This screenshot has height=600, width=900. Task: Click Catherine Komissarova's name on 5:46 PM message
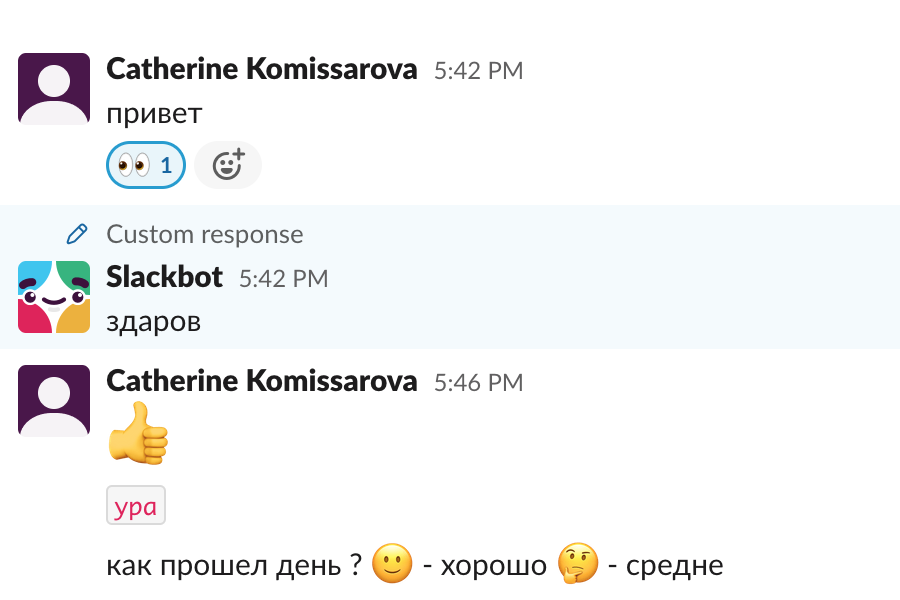(261, 381)
